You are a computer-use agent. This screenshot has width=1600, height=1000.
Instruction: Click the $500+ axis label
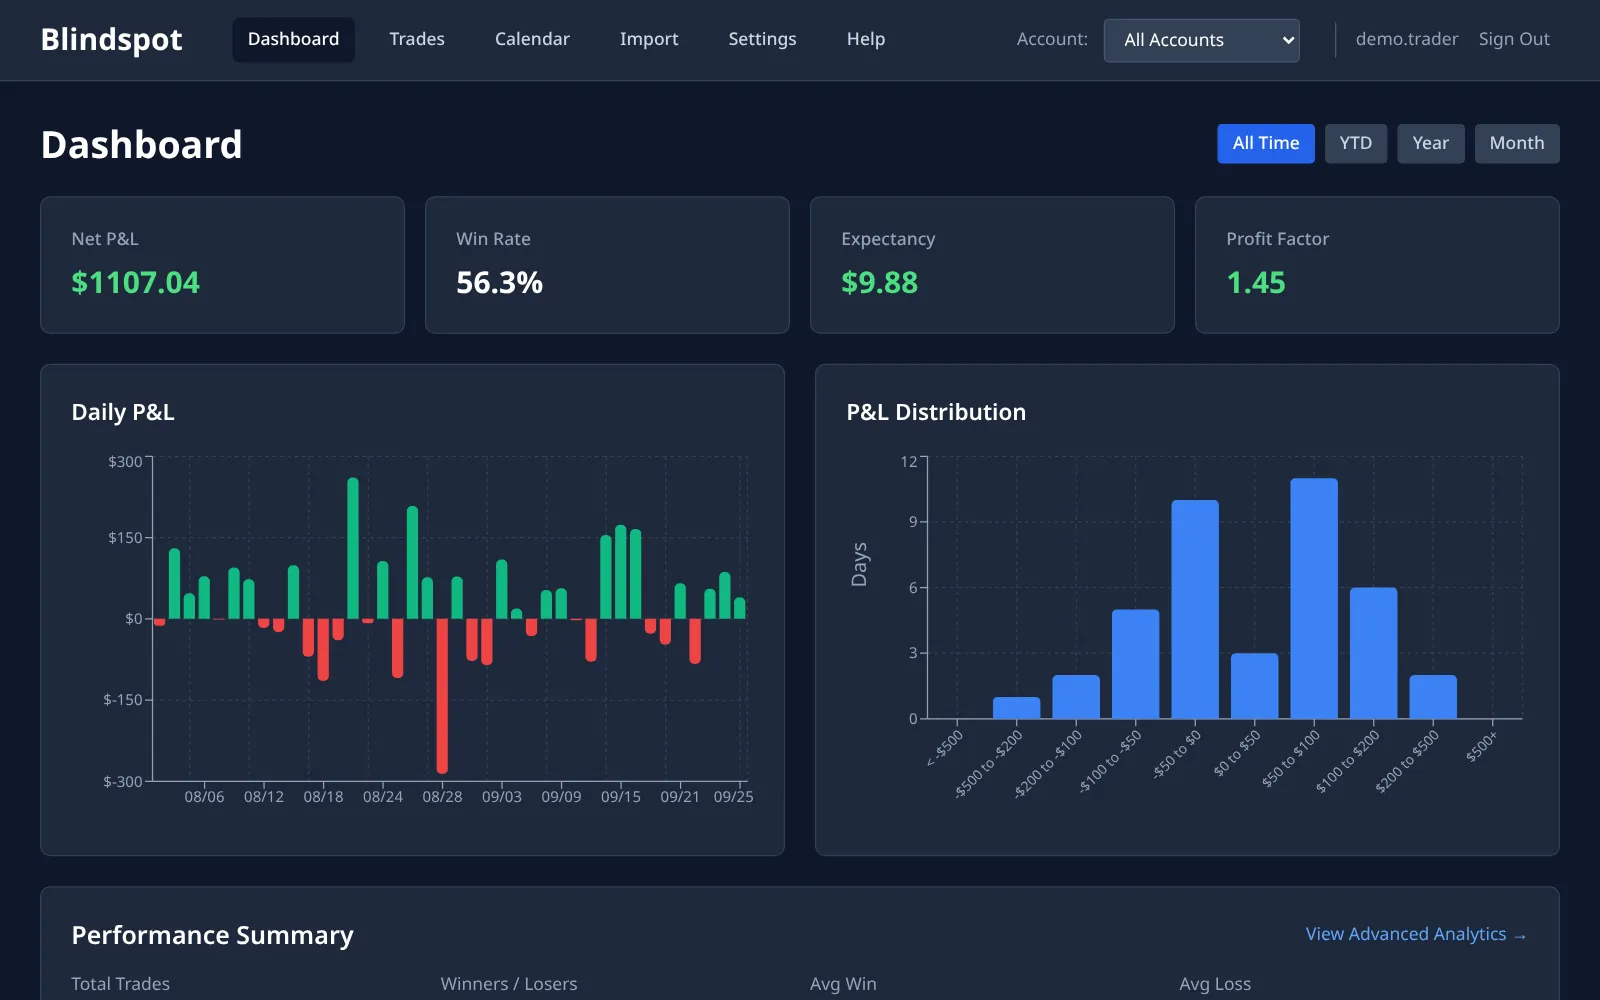(1481, 746)
